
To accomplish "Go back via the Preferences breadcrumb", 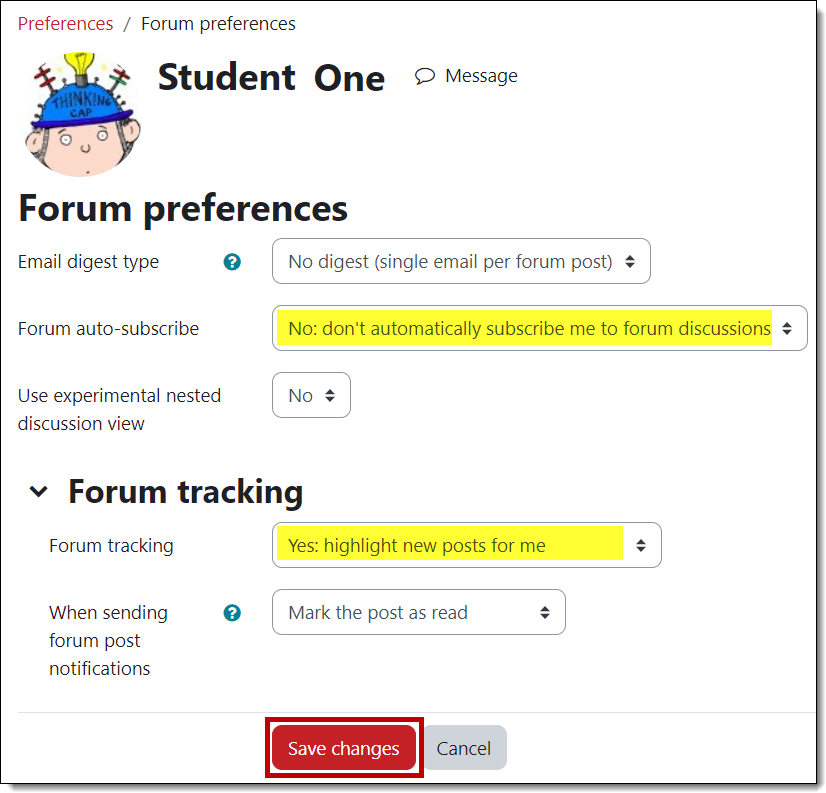I will pos(65,23).
